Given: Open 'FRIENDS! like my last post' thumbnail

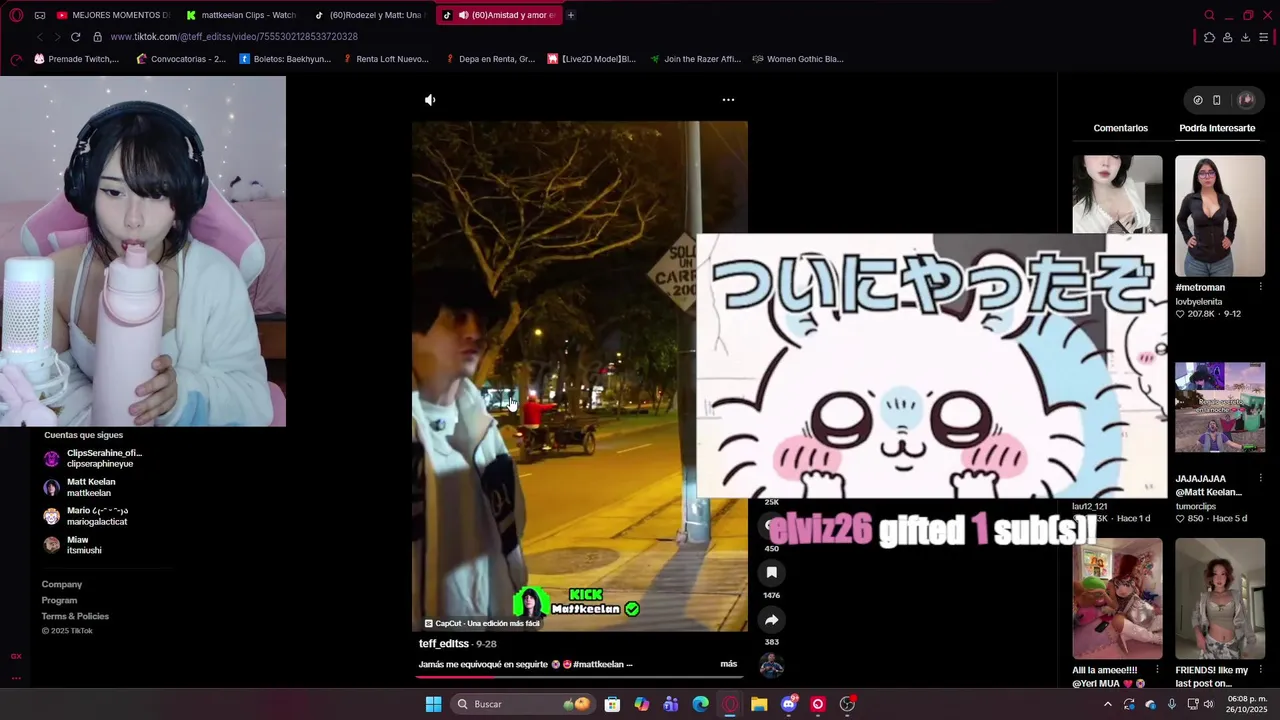Looking at the screenshot, I should 1220,598.
